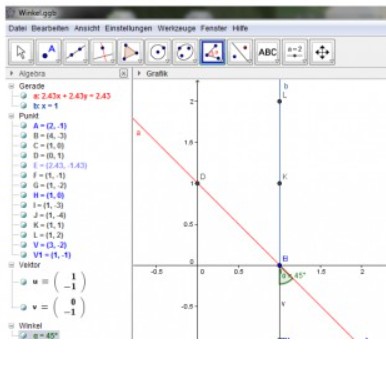The height and width of the screenshot is (365, 386).
Task: Select the Move arrow tool
Action: coord(21,52)
